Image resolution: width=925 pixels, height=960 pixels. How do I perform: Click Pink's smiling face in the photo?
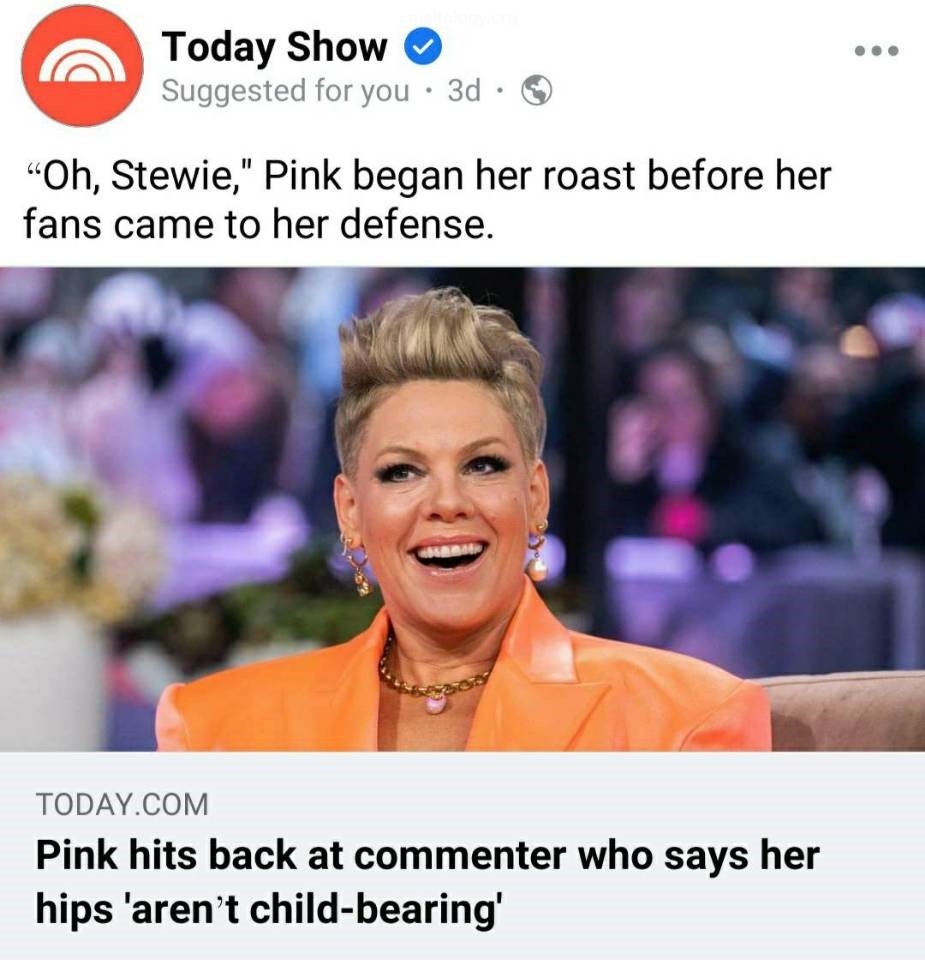tap(443, 502)
